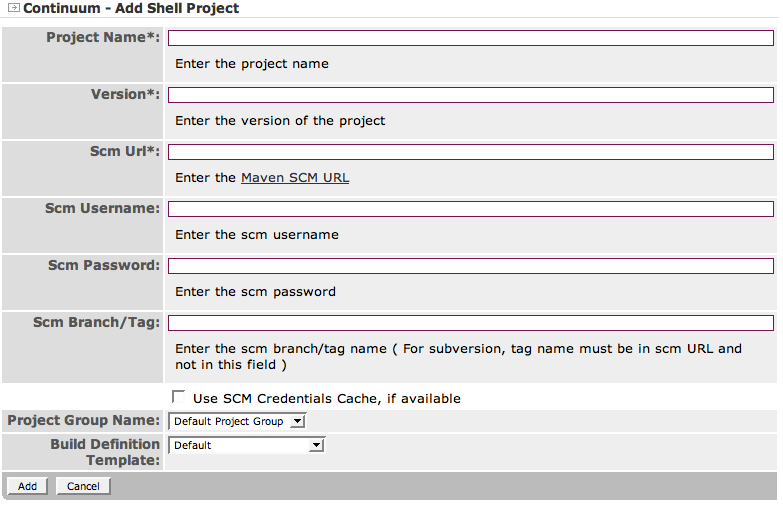Click the Scm Username text box
The height and width of the screenshot is (506, 783).
pyautogui.click(x=470, y=209)
